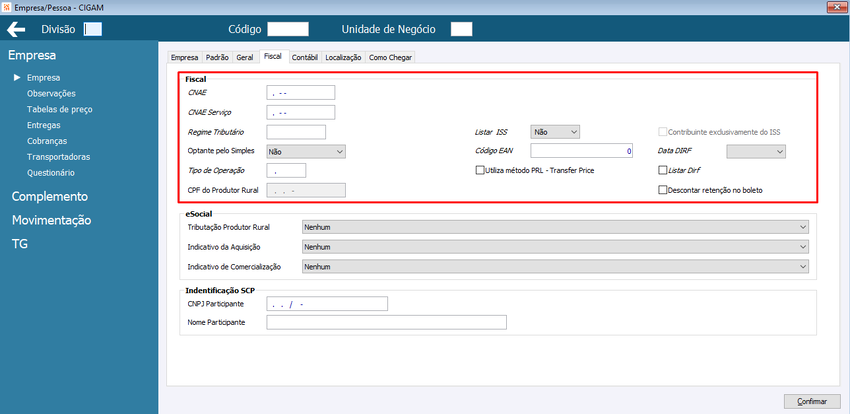Click the Divisão input field
Viewport: 850px width, 414px height.
click(93, 29)
